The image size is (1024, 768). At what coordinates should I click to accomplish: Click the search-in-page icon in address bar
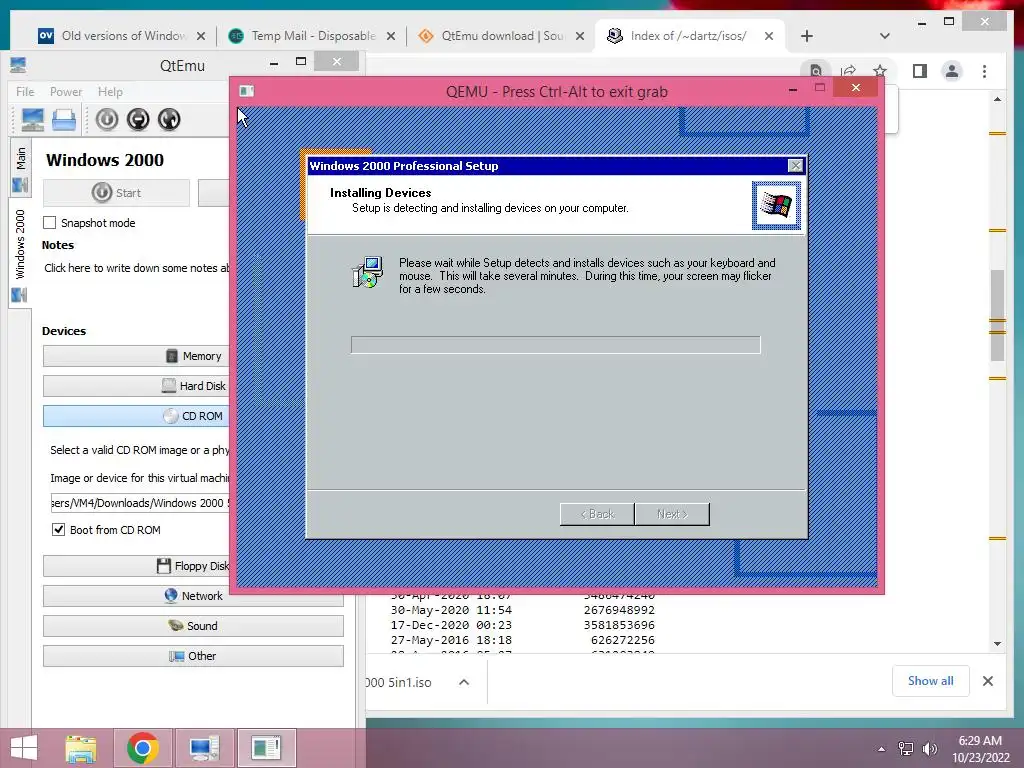click(x=816, y=71)
